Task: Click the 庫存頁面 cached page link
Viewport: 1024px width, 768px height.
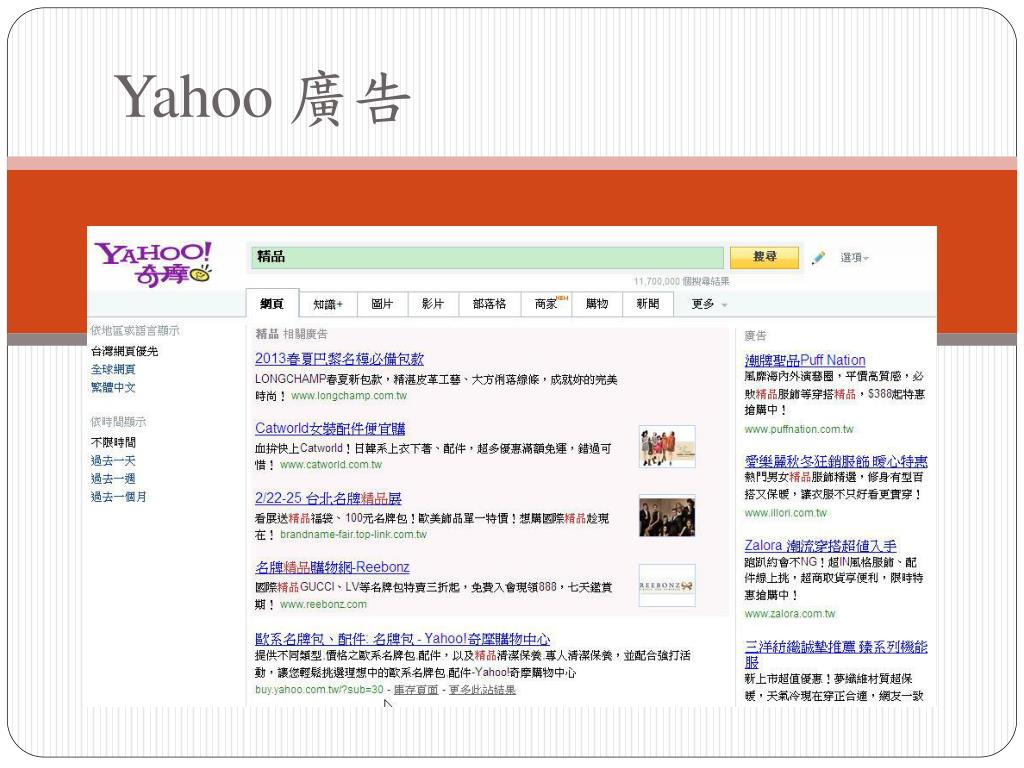Action: [x=415, y=690]
